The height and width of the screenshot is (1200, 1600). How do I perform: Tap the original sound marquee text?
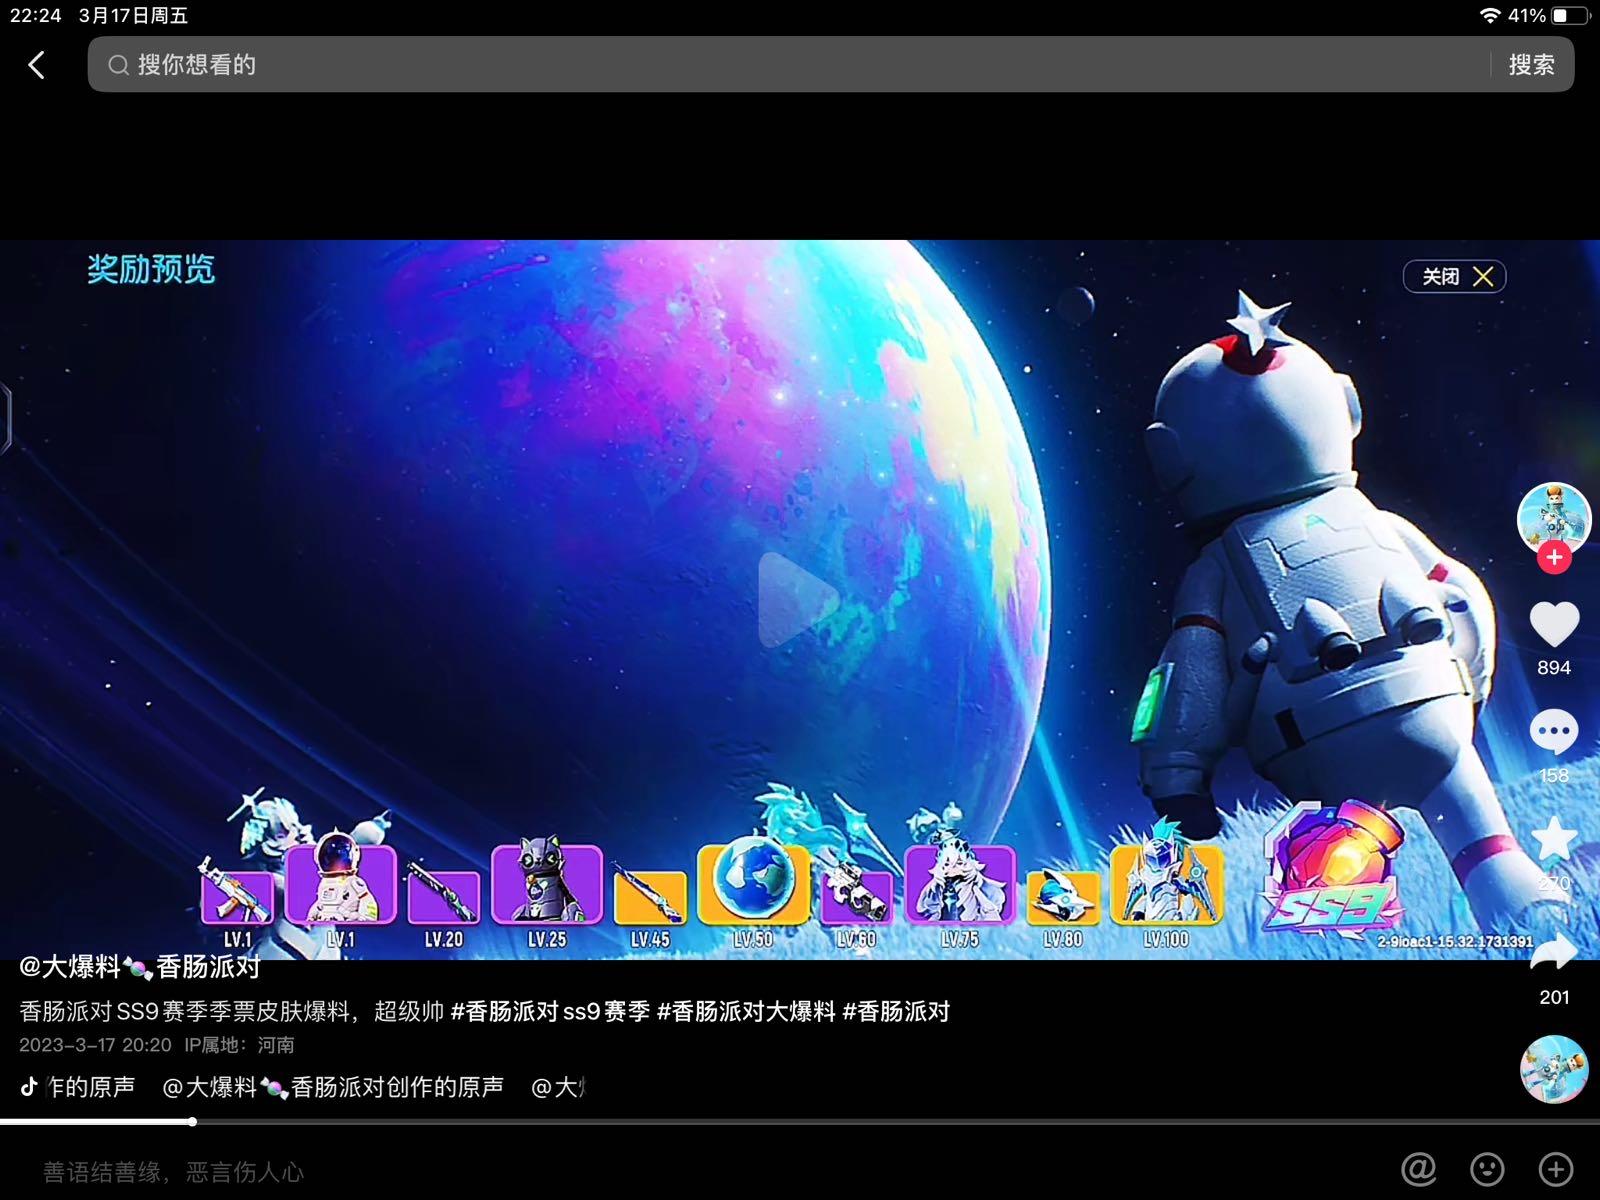pos(317,1087)
